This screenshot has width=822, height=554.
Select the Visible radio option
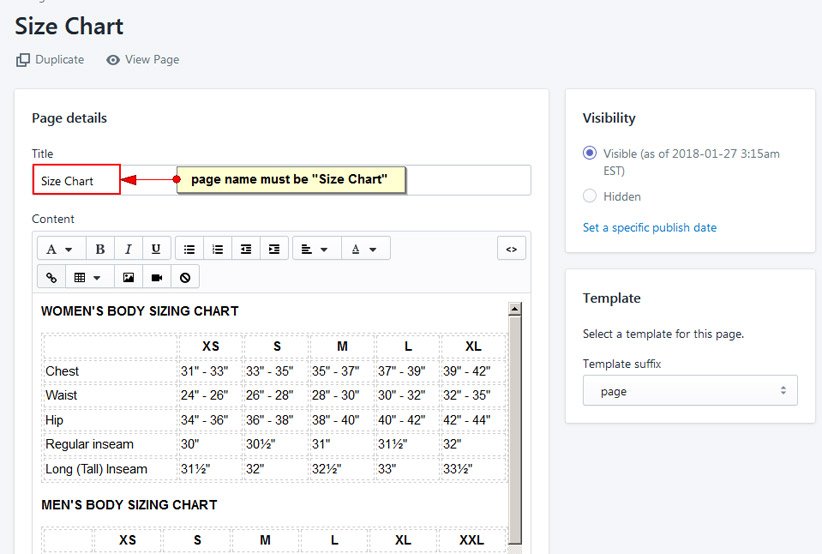coord(590,154)
